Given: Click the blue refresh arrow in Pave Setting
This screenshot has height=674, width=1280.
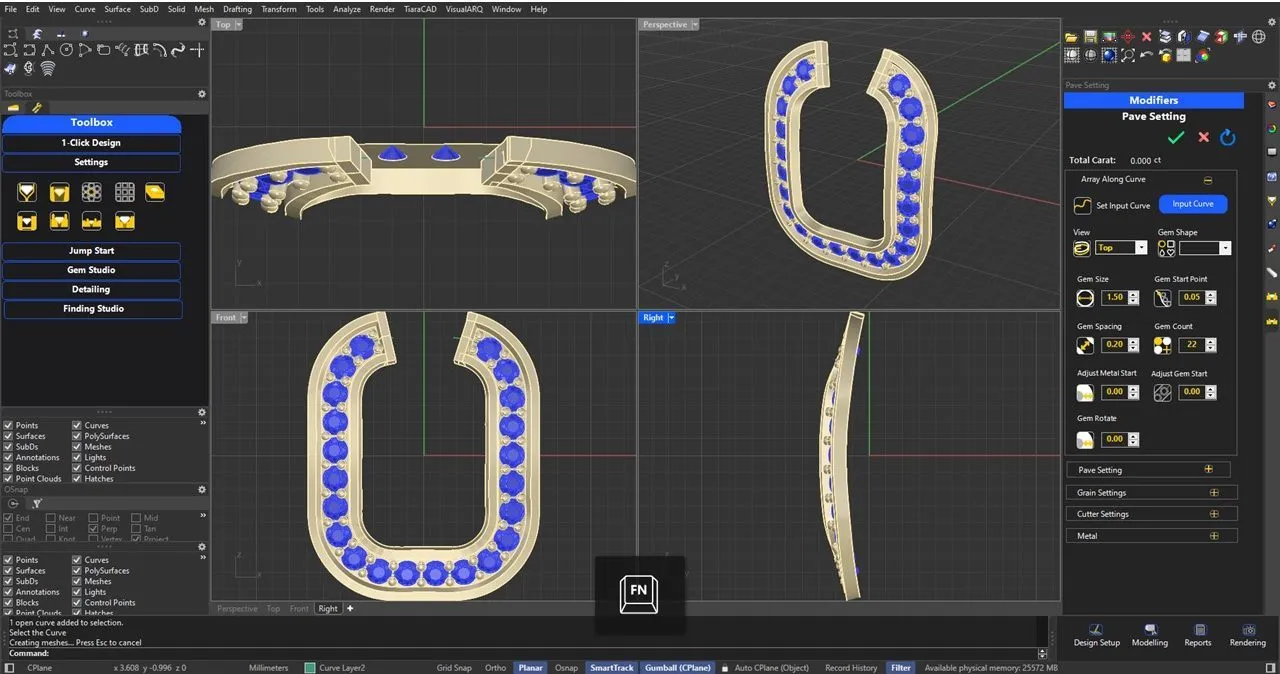Looking at the screenshot, I should 1228,137.
